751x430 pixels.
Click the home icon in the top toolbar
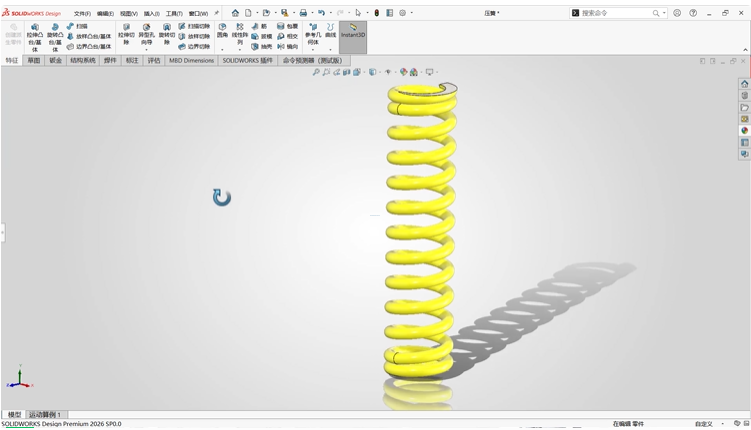tap(236, 13)
